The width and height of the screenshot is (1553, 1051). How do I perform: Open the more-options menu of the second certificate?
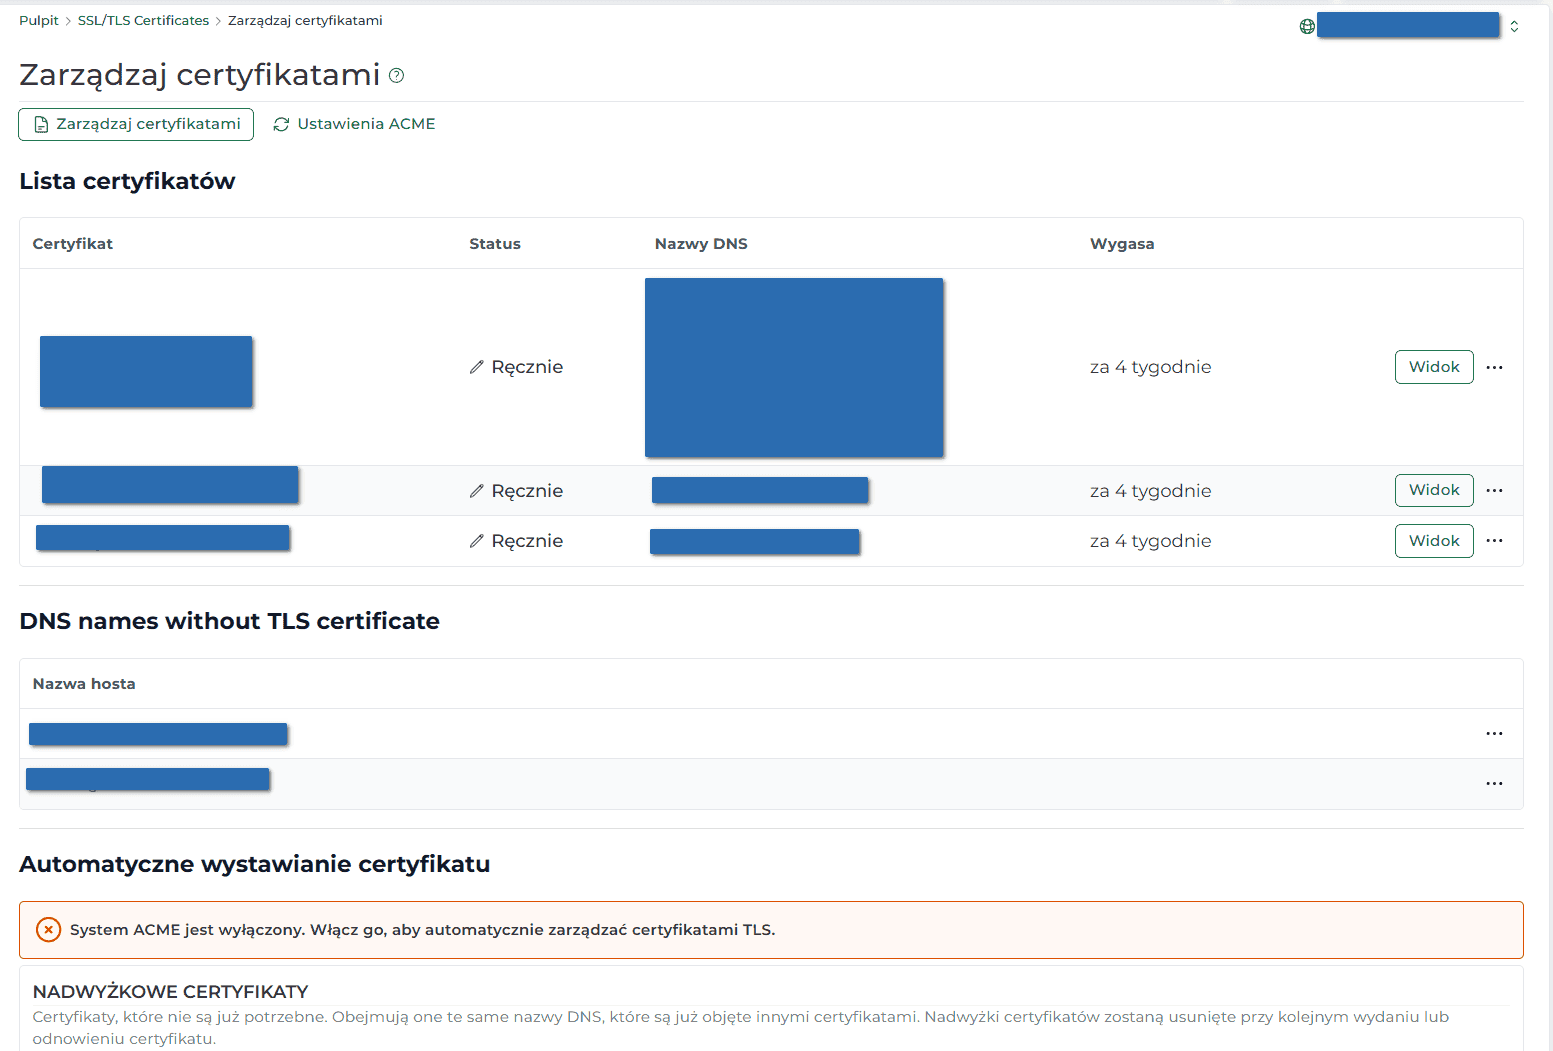click(x=1494, y=490)
